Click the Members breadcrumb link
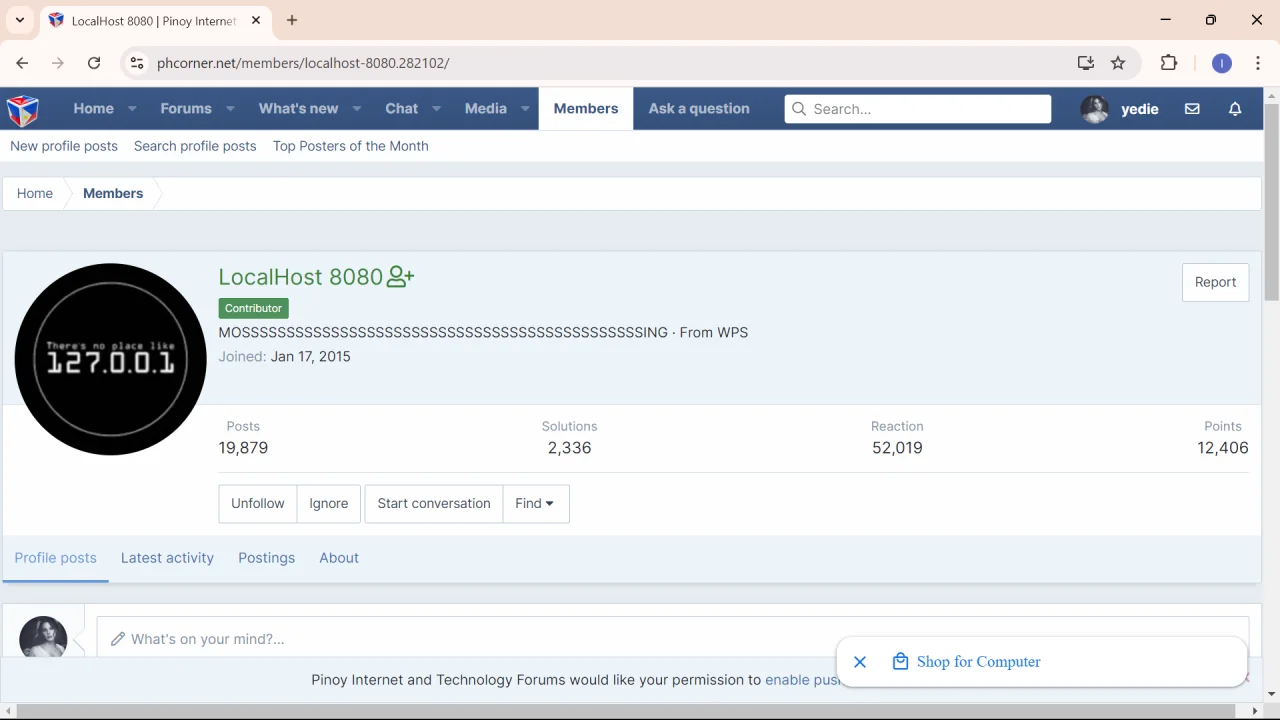 (113, 194)
